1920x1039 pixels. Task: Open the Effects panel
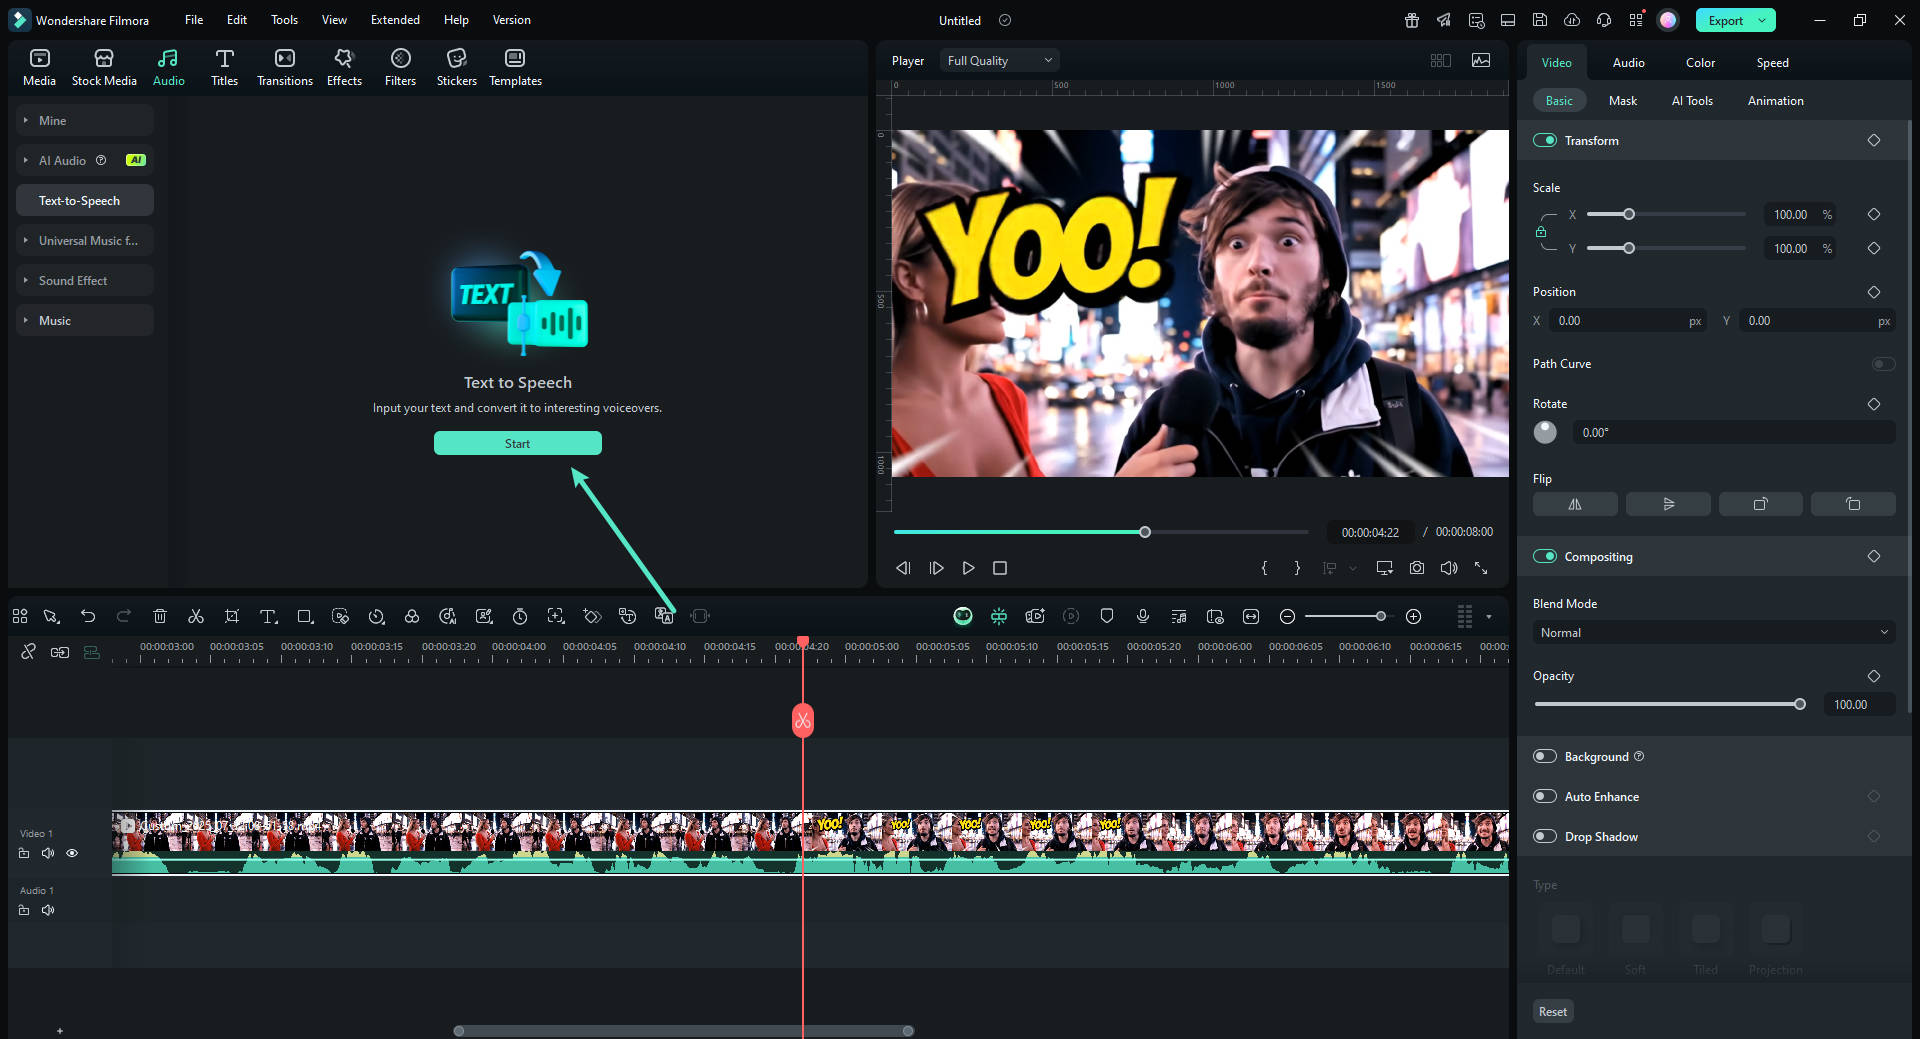[x=344, y=67]
